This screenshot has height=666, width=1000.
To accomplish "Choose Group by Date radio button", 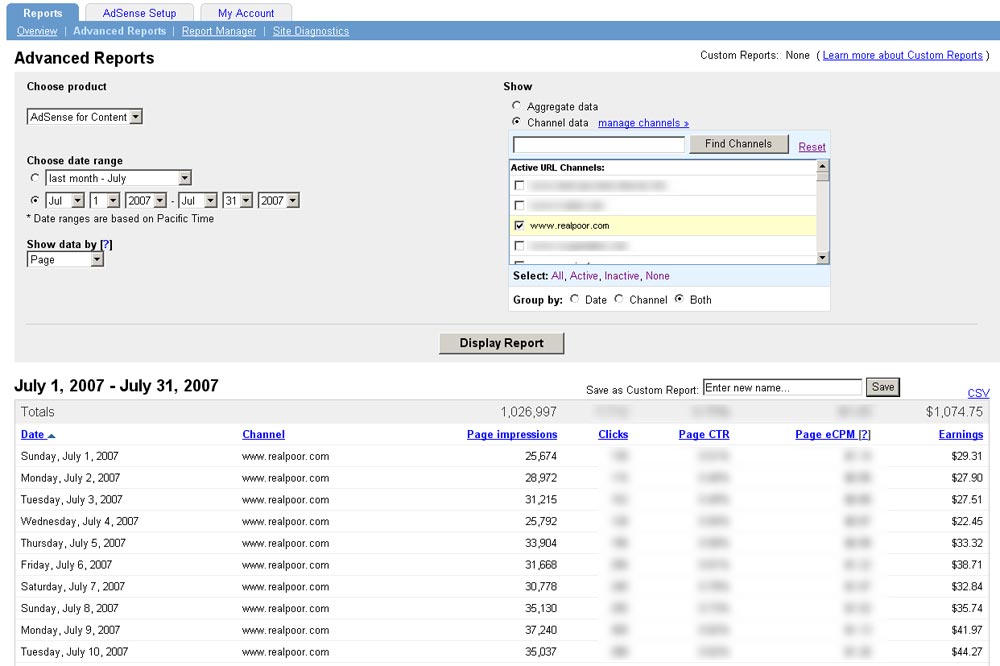I will 574,299.
